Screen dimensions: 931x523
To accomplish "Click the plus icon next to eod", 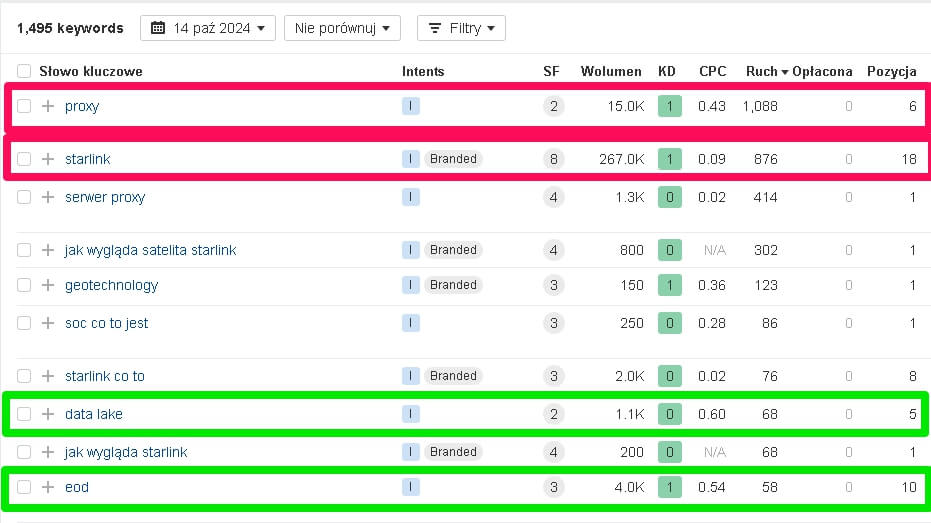I will pos(48,487).
